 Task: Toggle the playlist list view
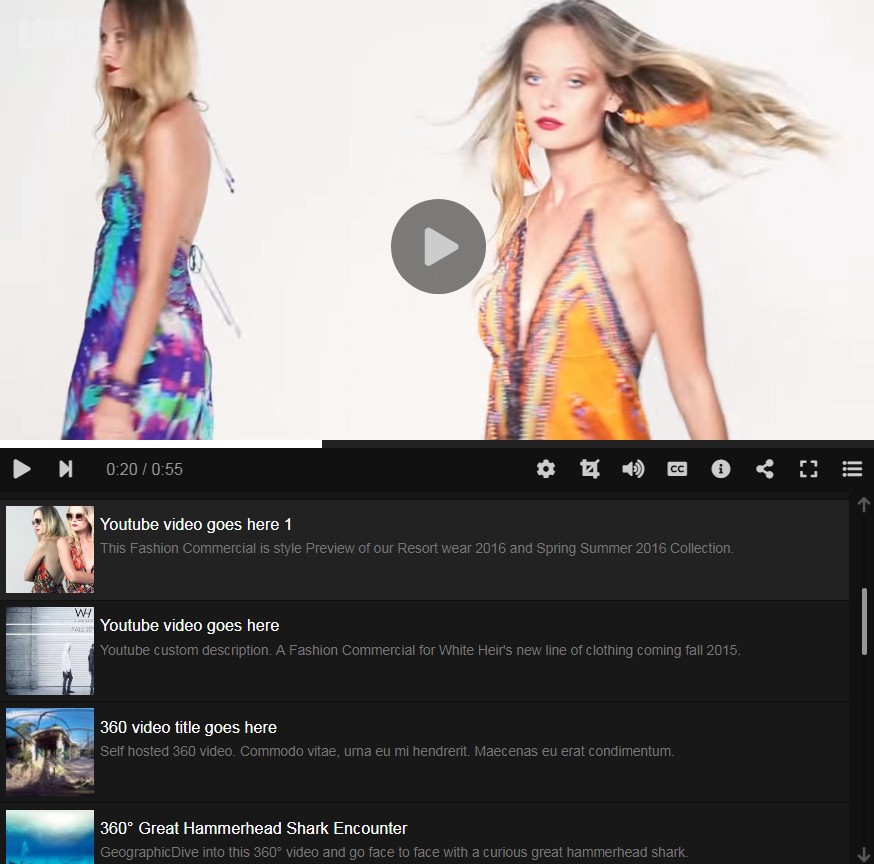(852, 469)
